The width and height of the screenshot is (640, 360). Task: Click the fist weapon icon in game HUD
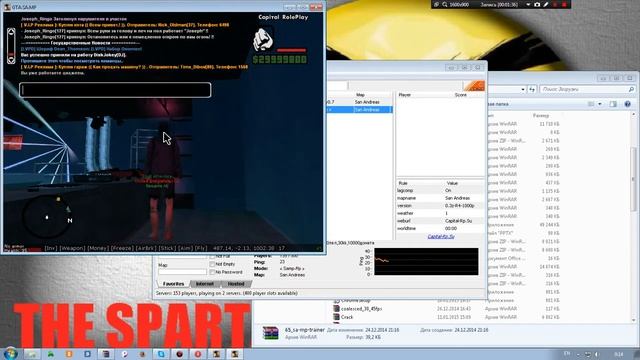pos(263,40)
